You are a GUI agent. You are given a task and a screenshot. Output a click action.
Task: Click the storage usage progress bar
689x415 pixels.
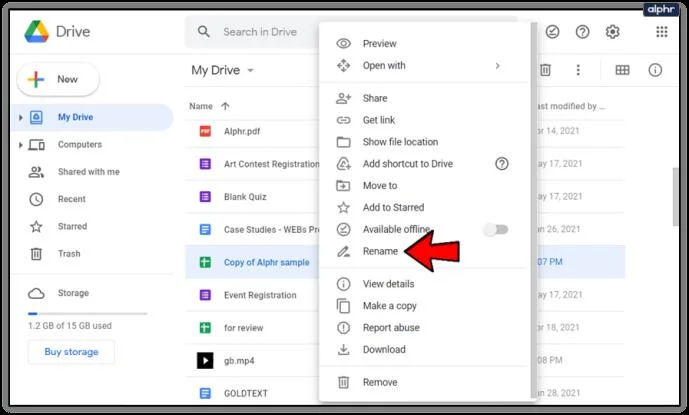(87, 314)
